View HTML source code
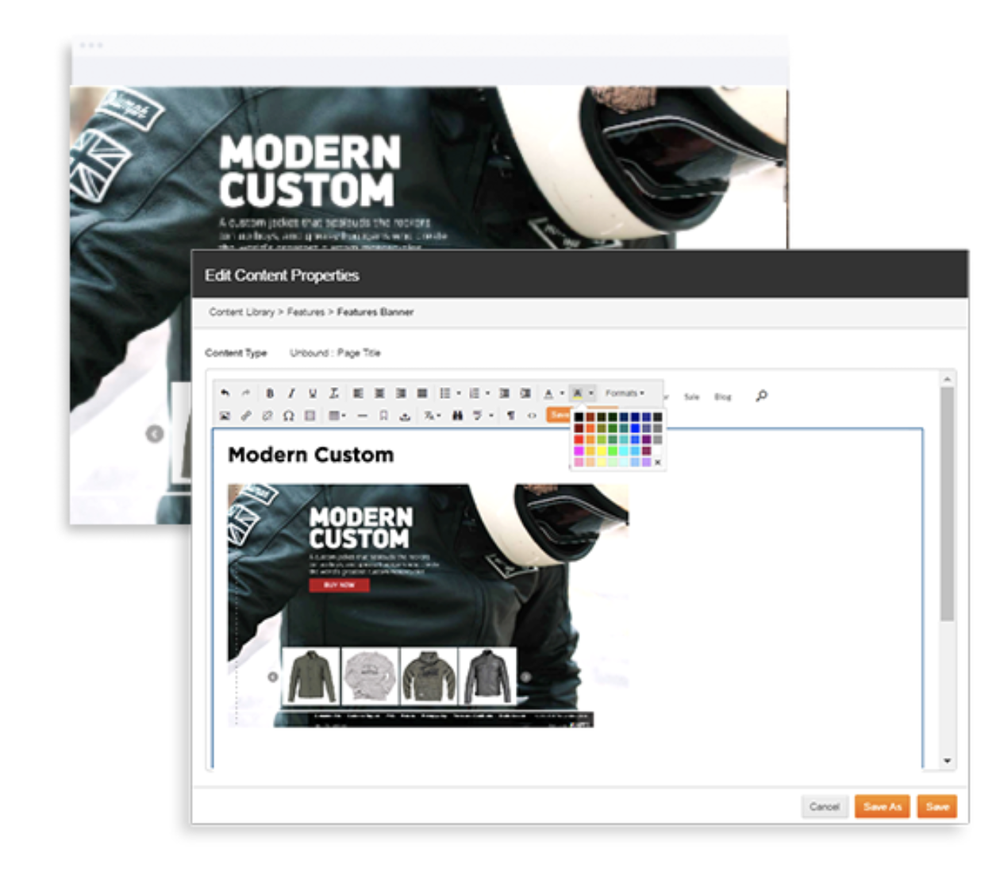This screenshot has height=890, width=1000. coord(532,416)
